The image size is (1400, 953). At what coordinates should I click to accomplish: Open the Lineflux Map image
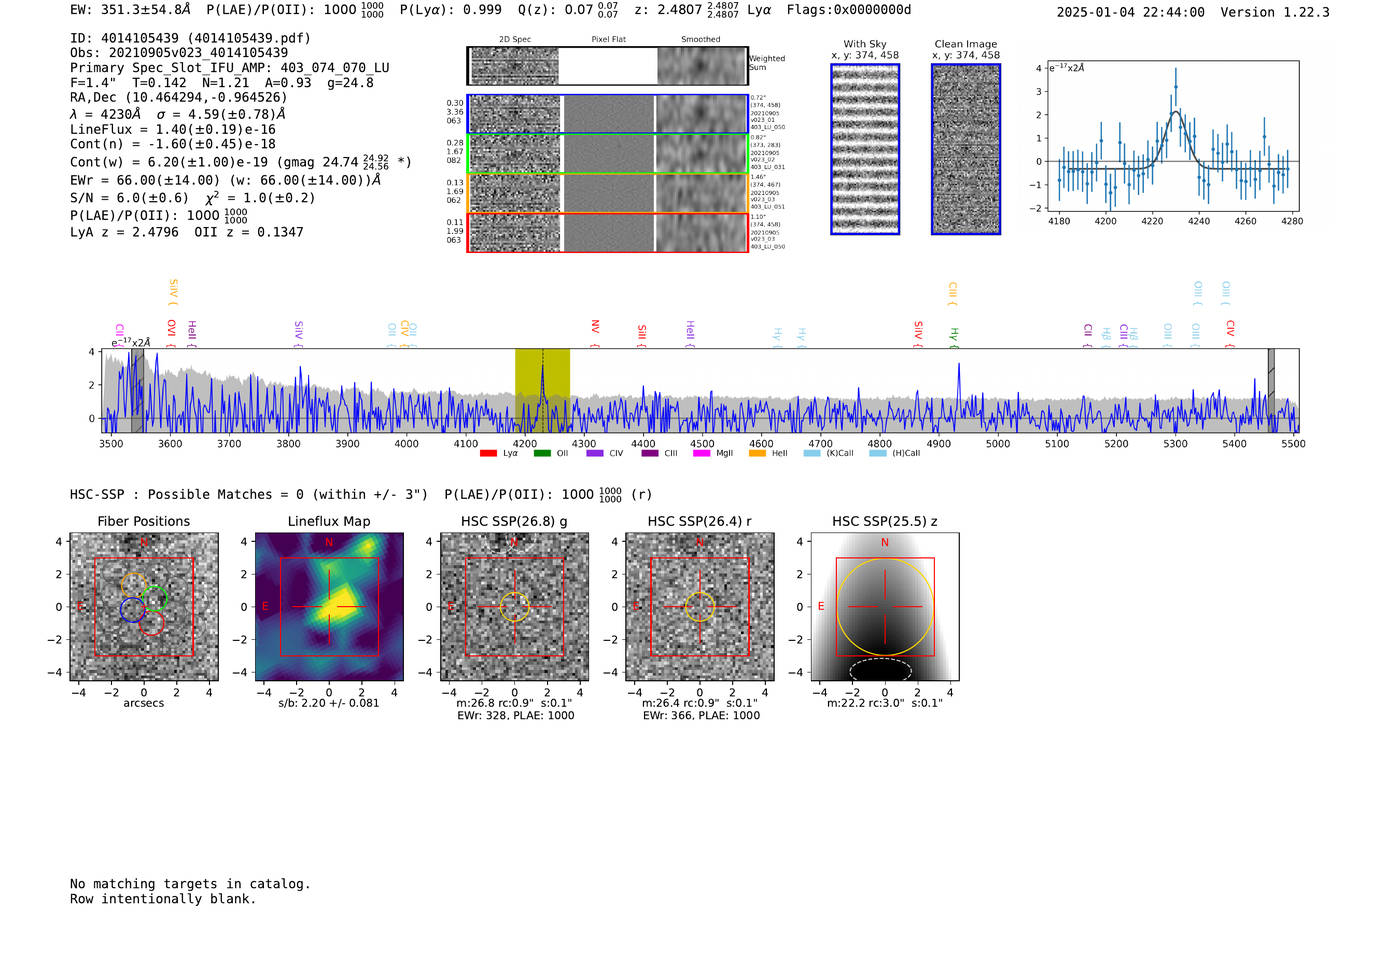tap(329, 607)
